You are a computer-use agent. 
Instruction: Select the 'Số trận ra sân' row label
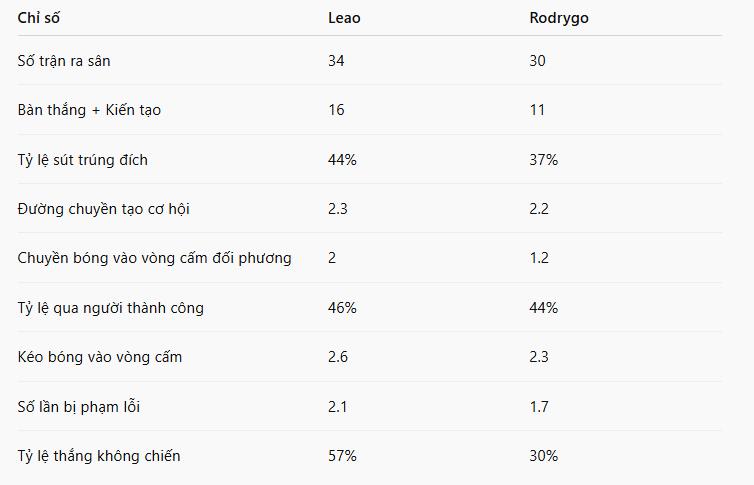[64, 61]
